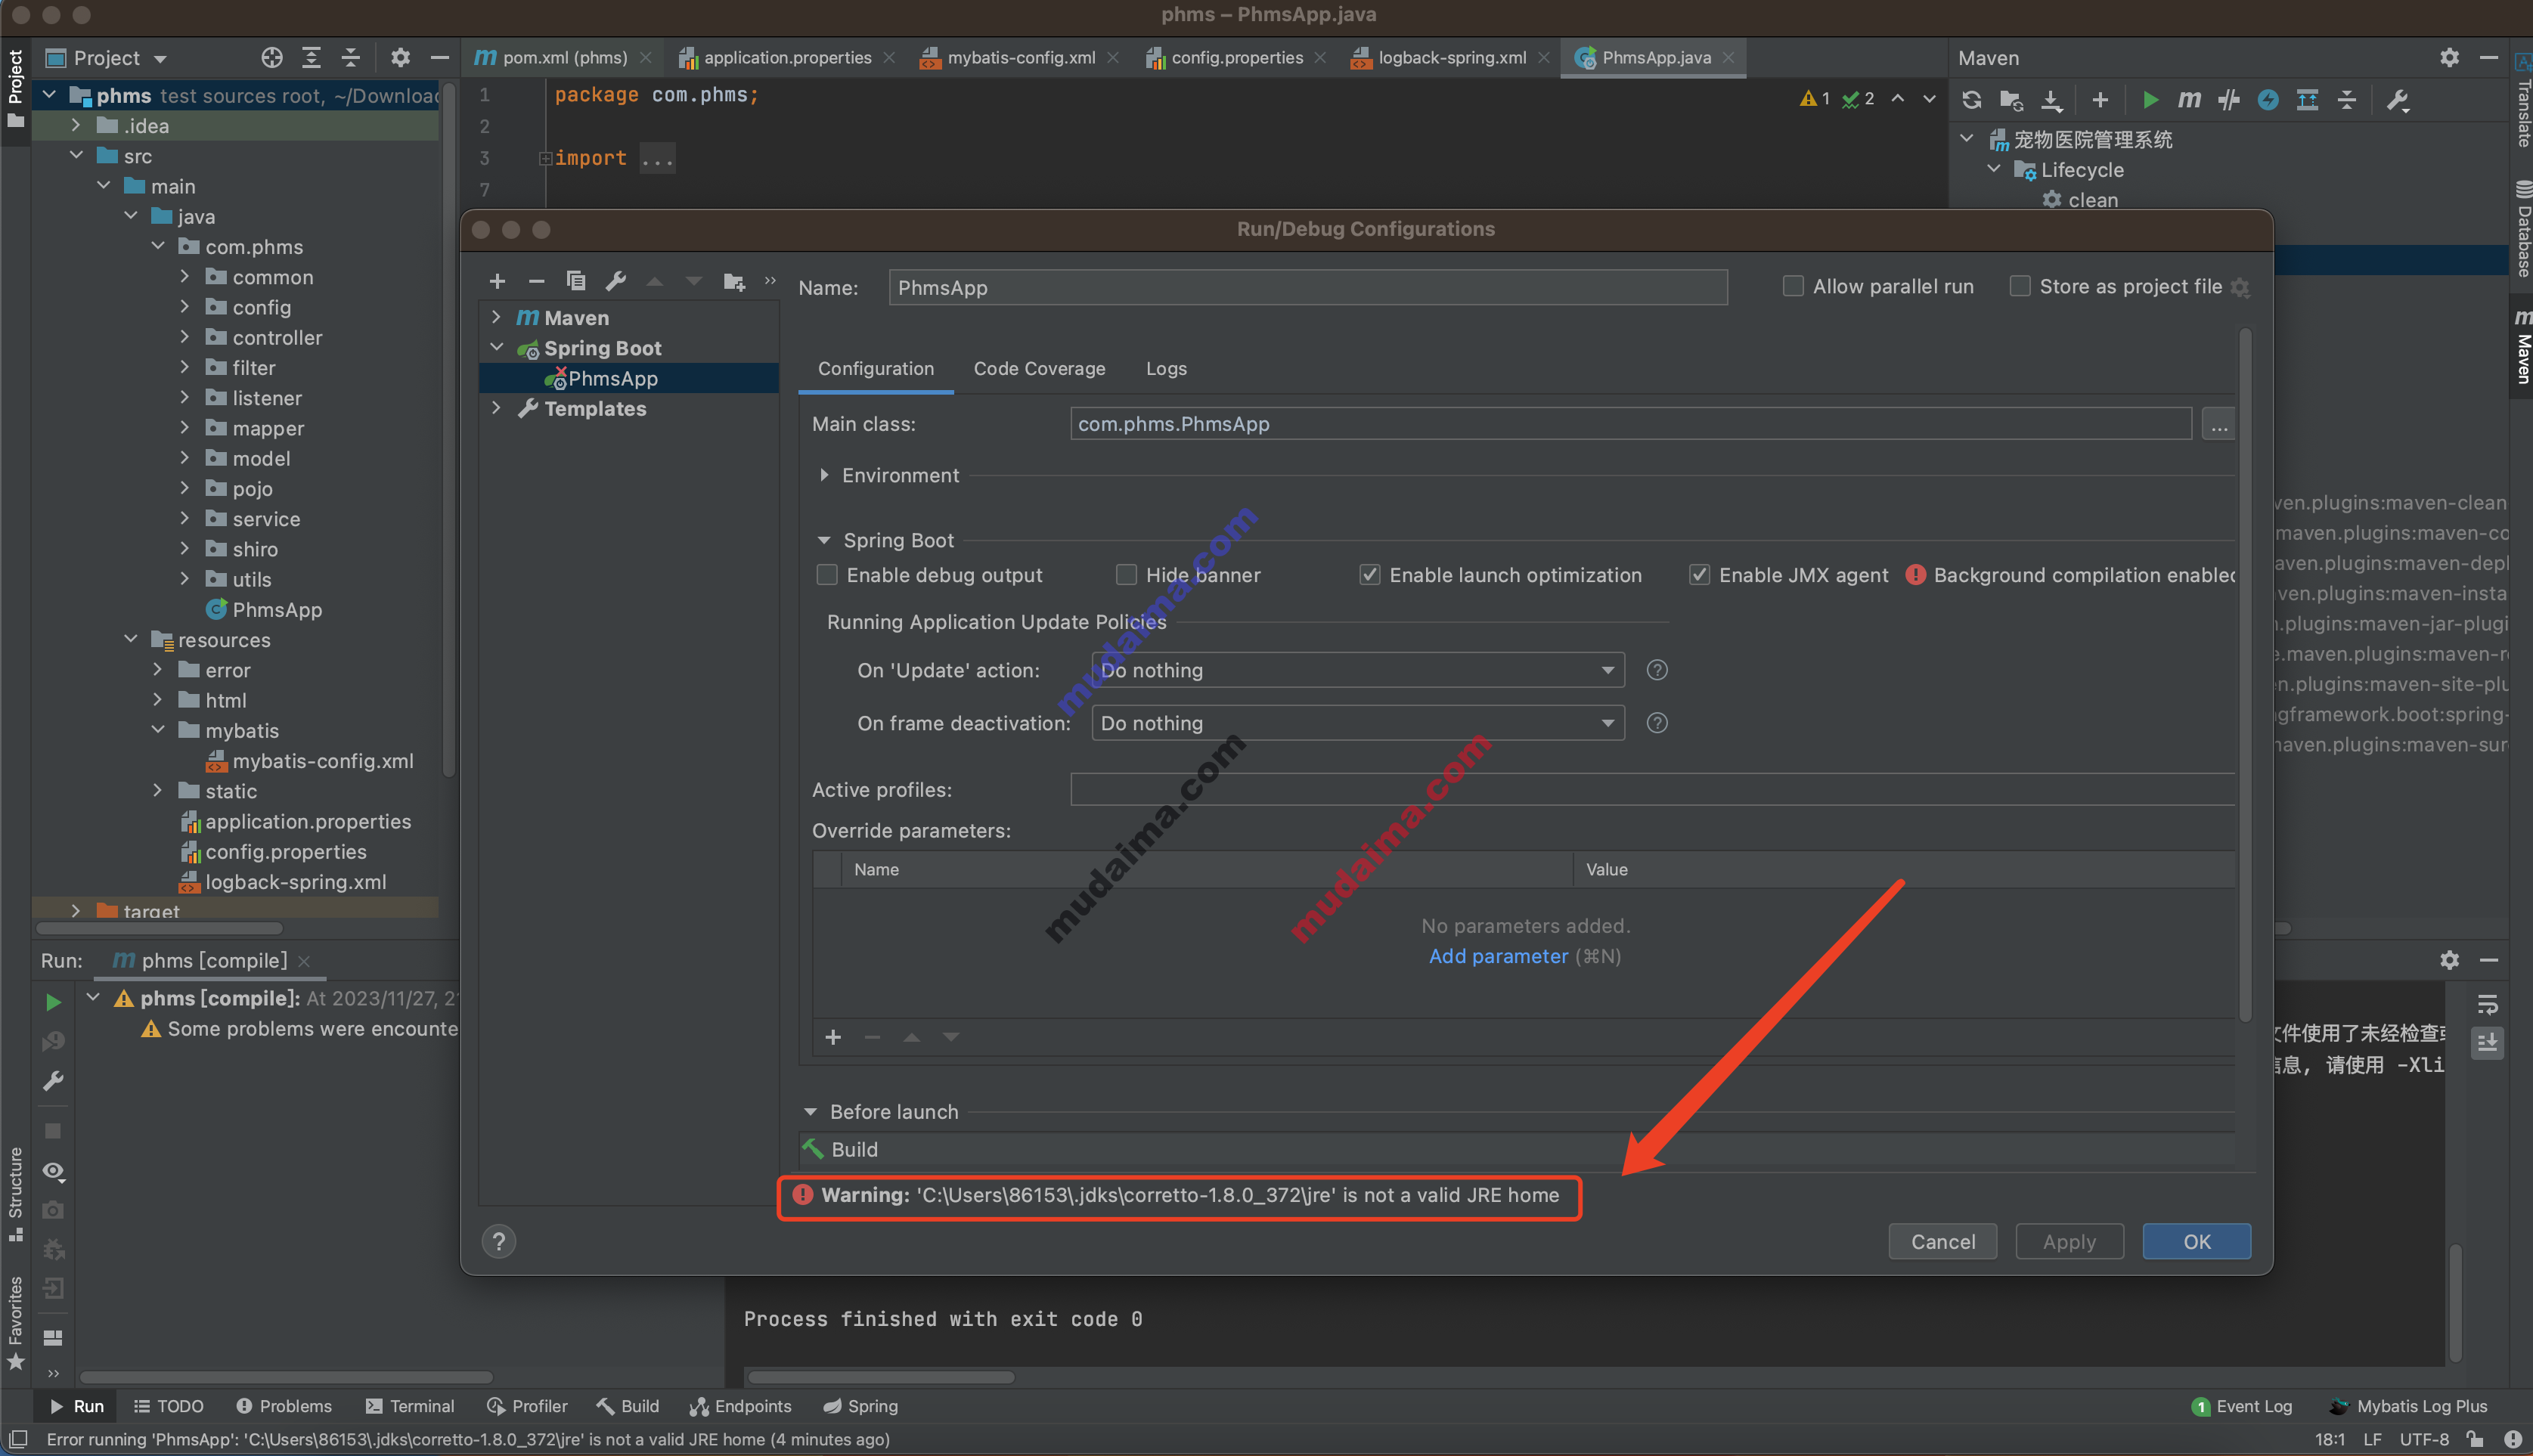The image size is (2533, 1456).
Task: Check Store as project file
Action: point(2020,286)
